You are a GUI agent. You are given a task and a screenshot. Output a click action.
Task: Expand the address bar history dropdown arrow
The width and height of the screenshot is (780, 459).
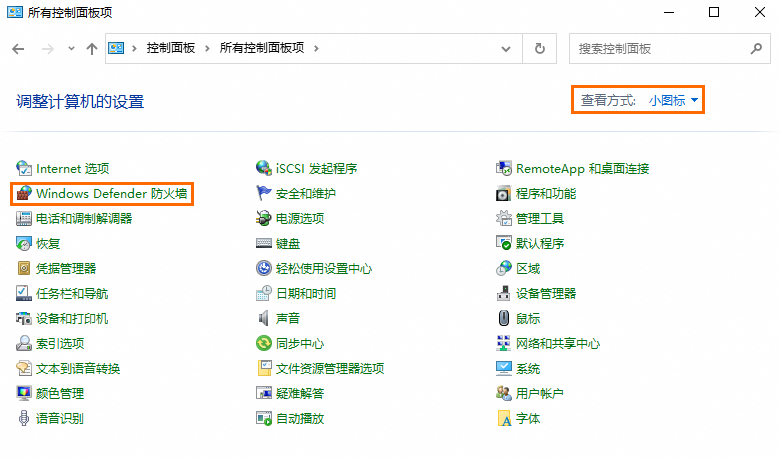[x=513, y=48]
